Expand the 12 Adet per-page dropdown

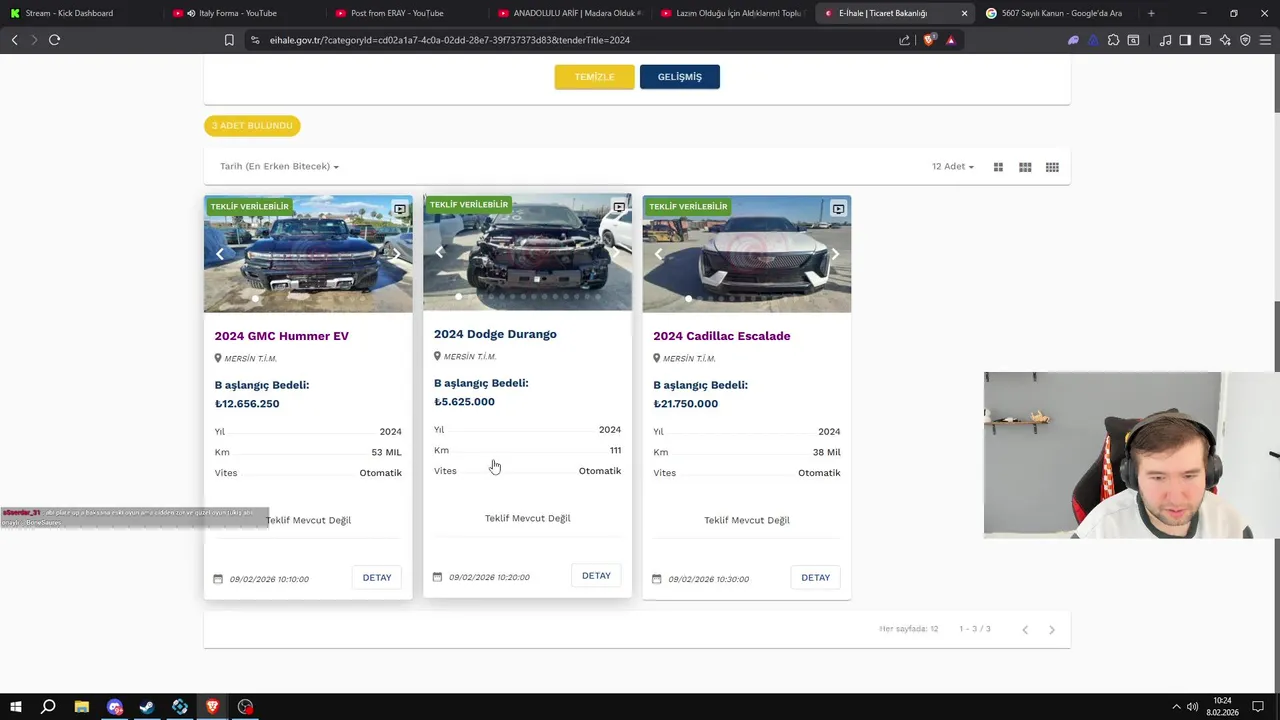coord(952,166)
